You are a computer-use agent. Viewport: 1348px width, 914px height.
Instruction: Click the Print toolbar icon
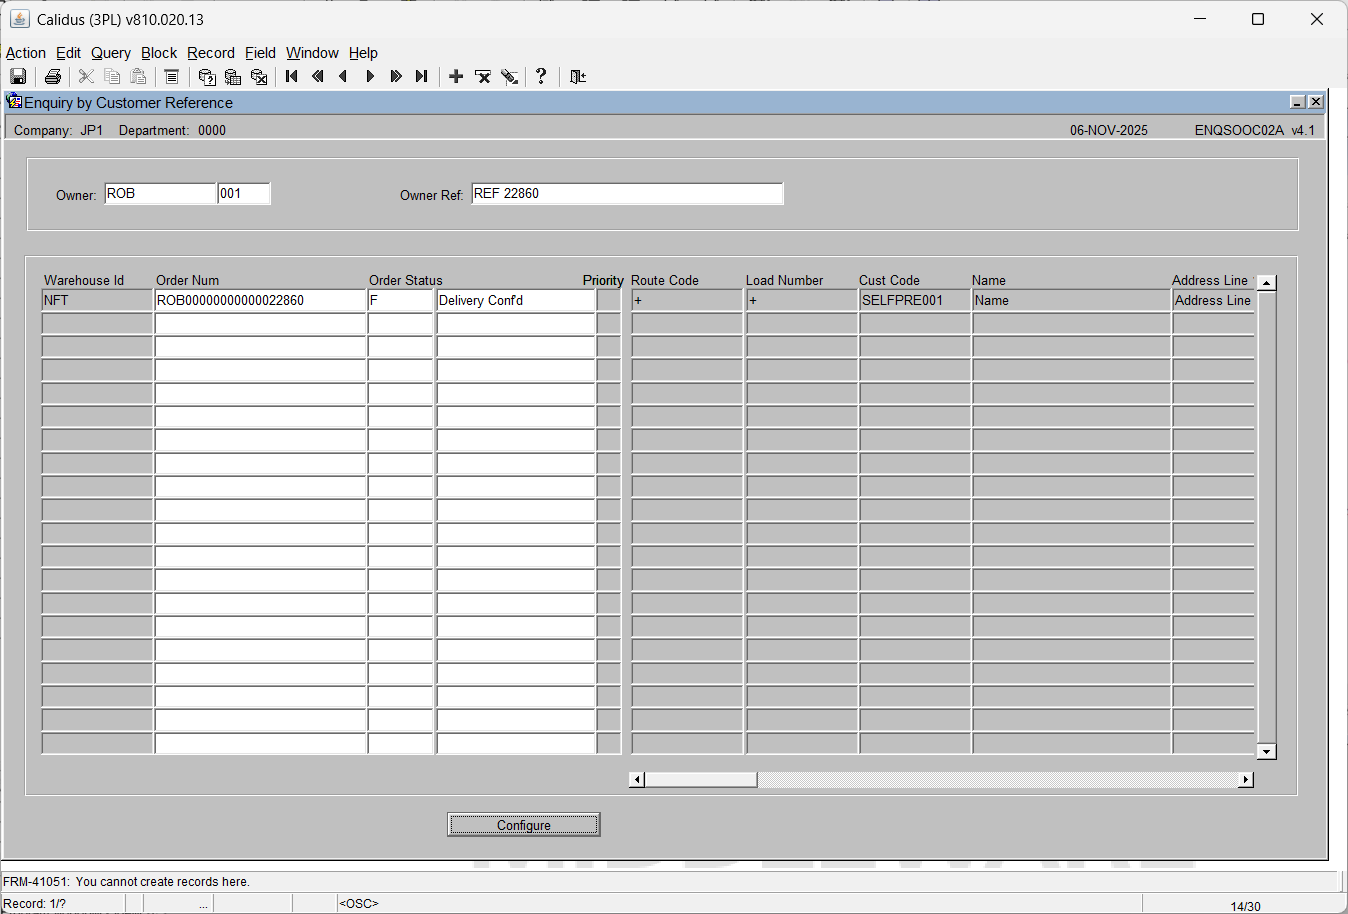click(53, 77)
